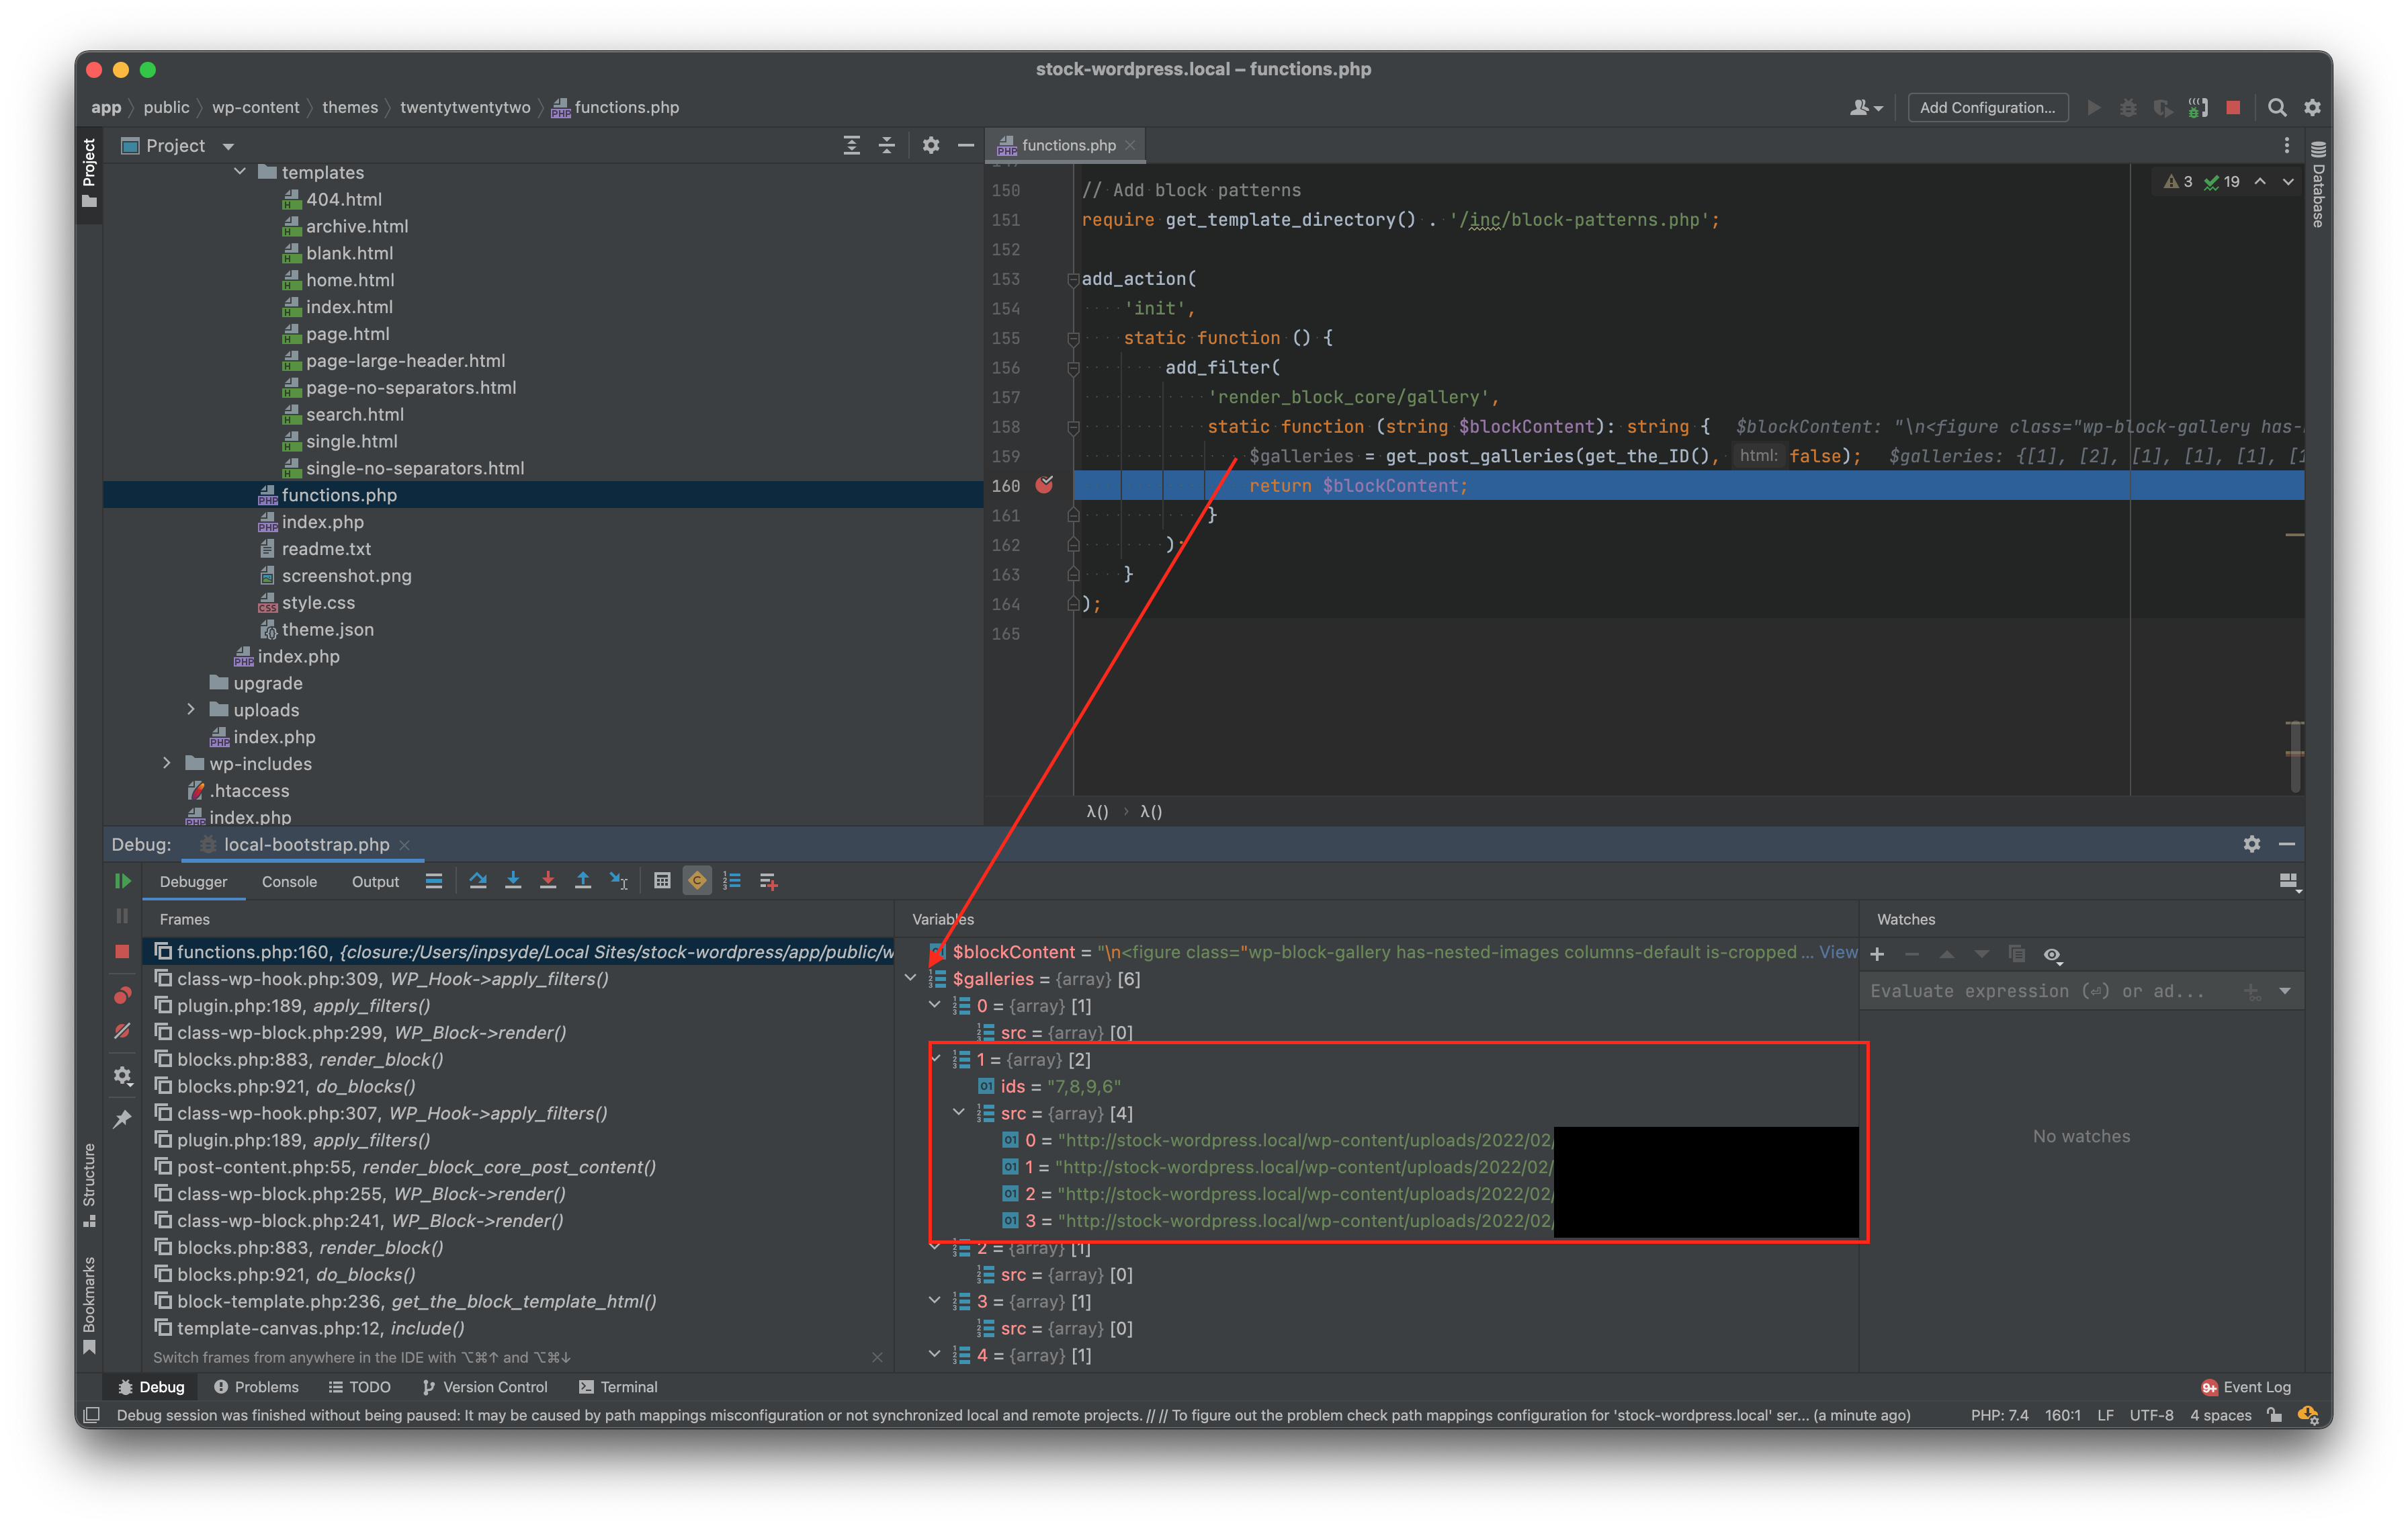This screenshot has height=1528, width=2408.
Task: Toggle listening for PHP debug connections
Action: point(2198,107)
